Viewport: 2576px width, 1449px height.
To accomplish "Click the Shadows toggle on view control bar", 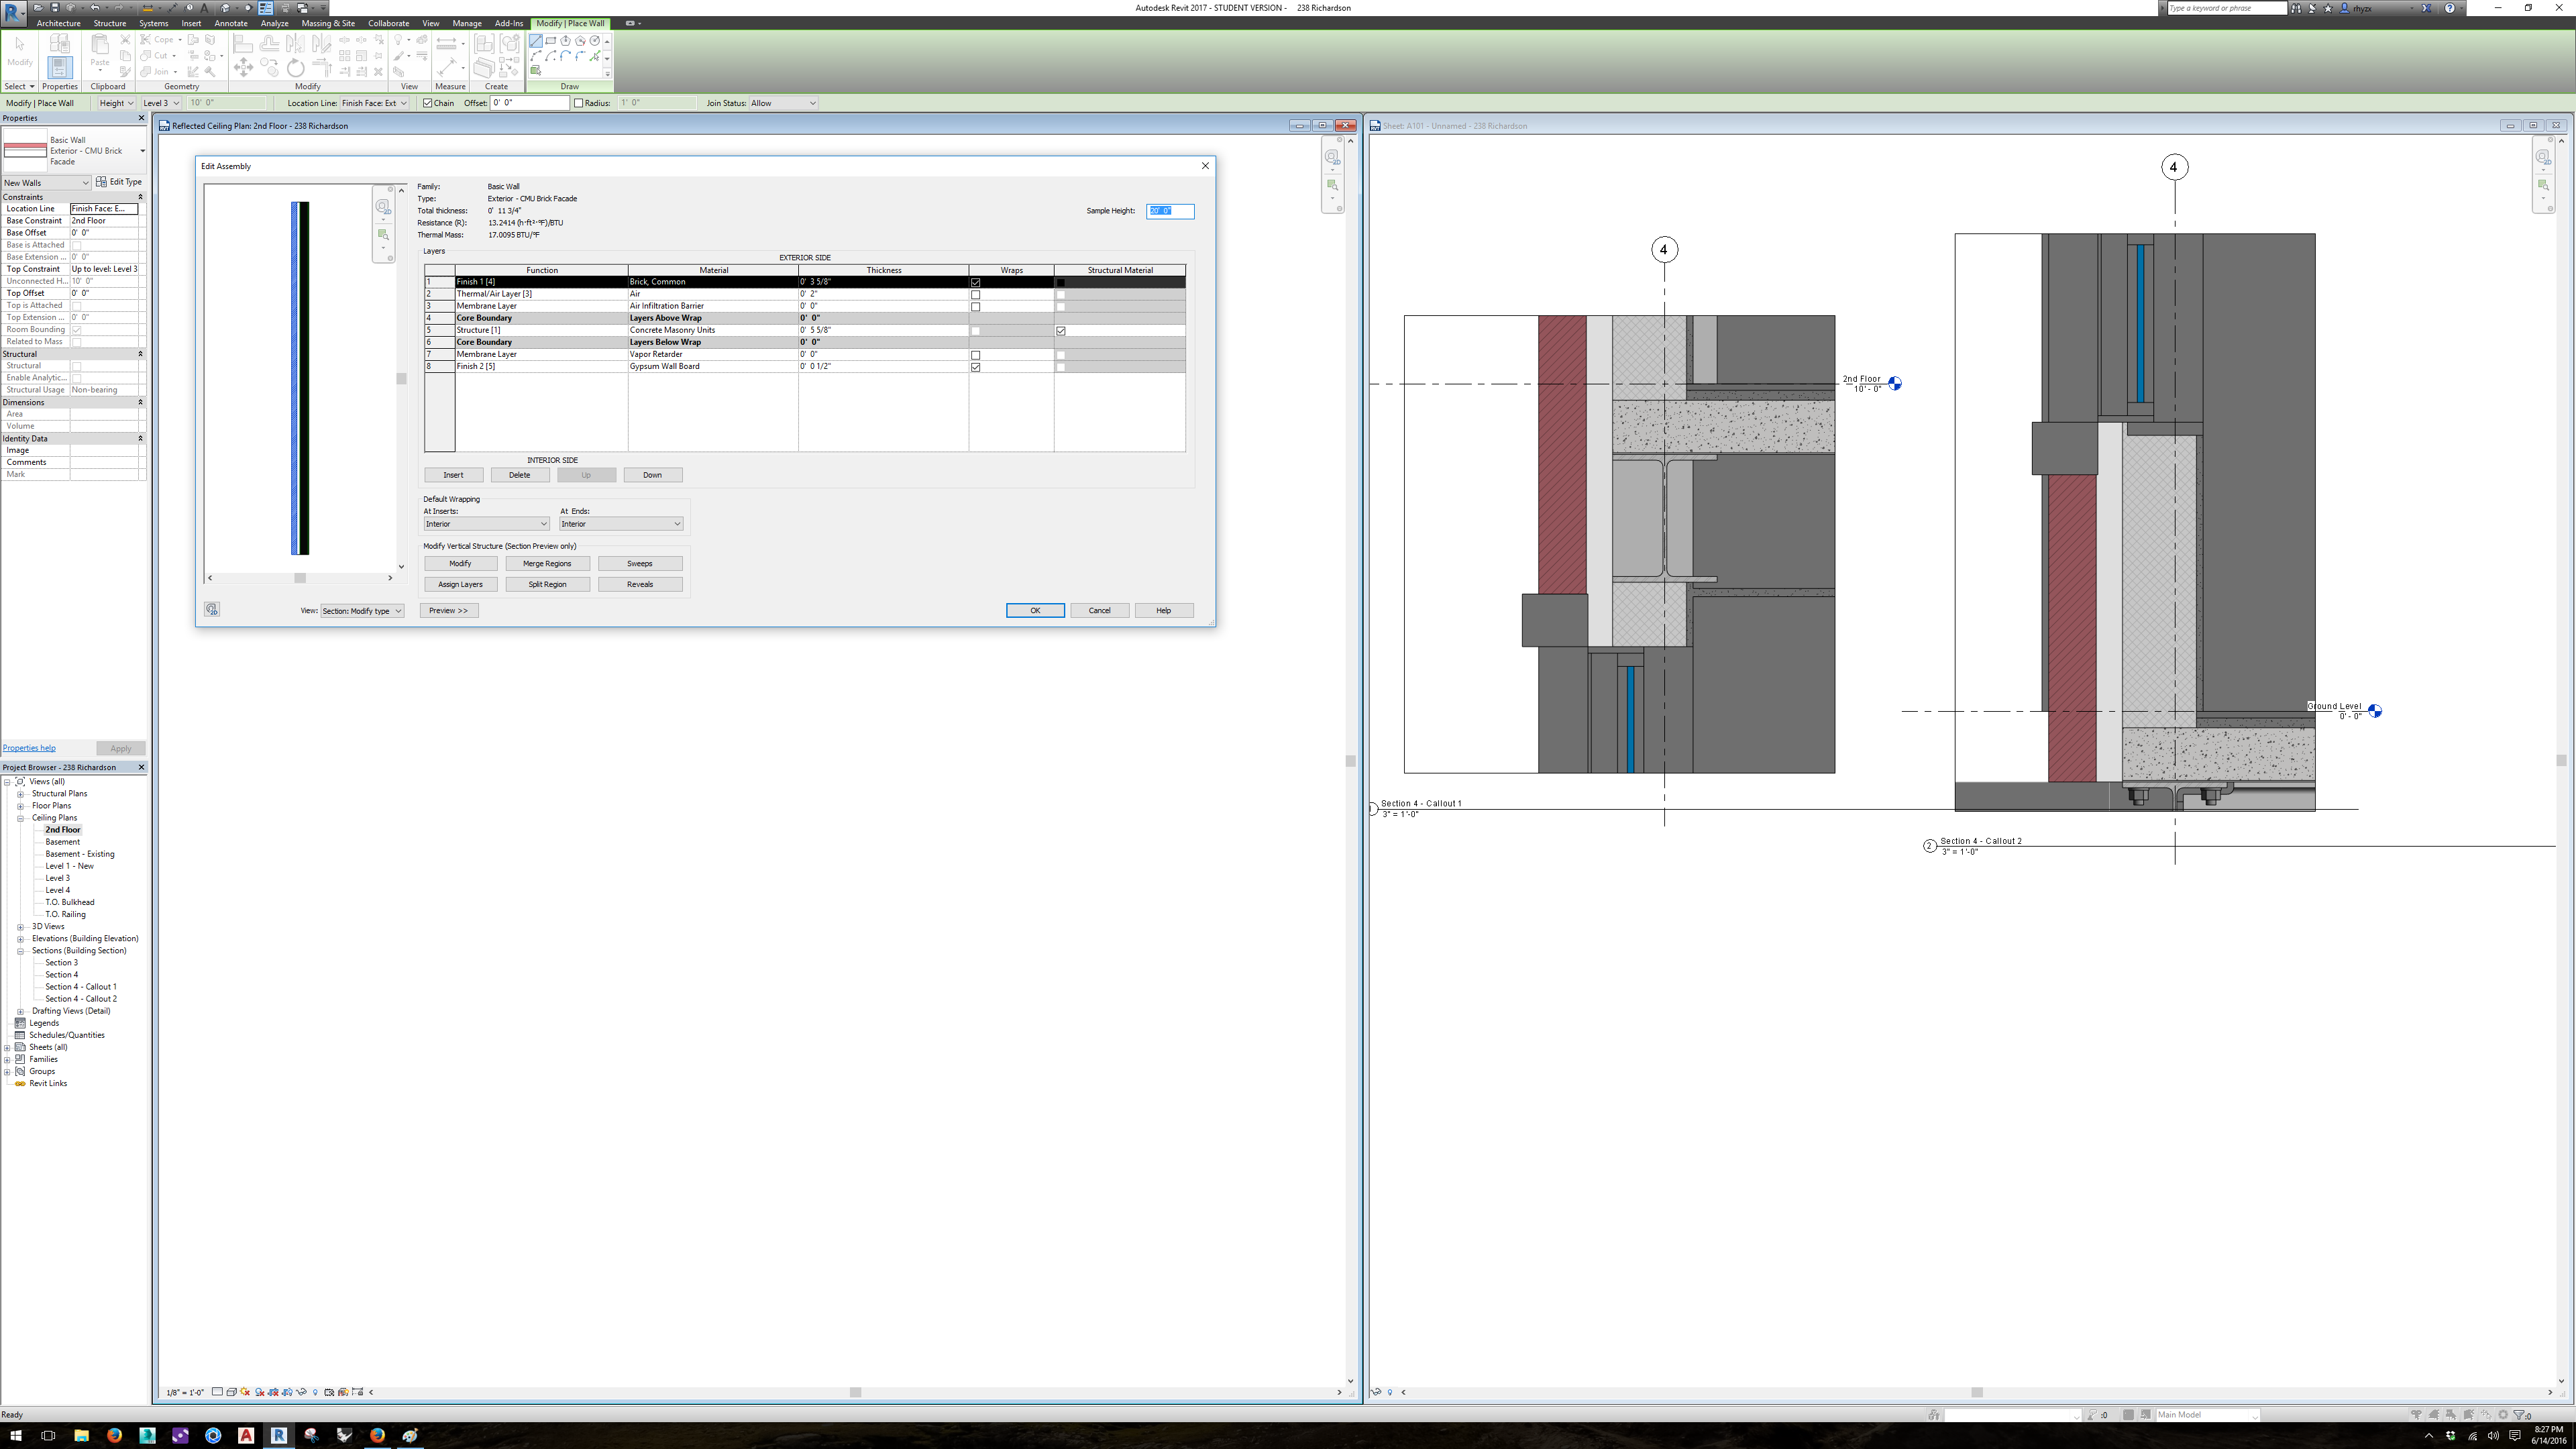I will pyautogui.click(x=260, y=1392).
